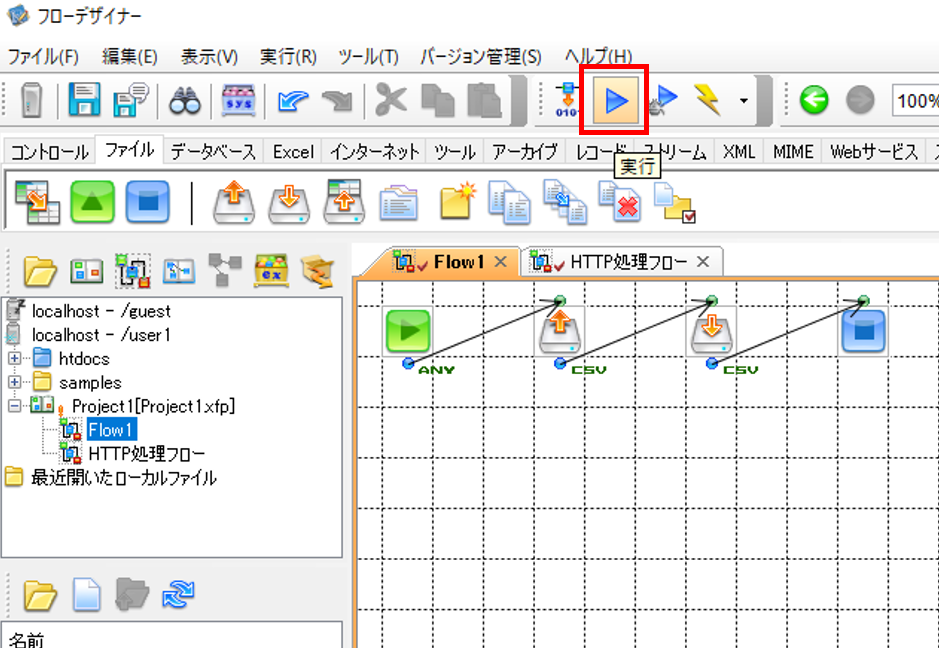The image size is (939, 648).
Task: Select green Start component in palette
Action: (x=92, y=202)
